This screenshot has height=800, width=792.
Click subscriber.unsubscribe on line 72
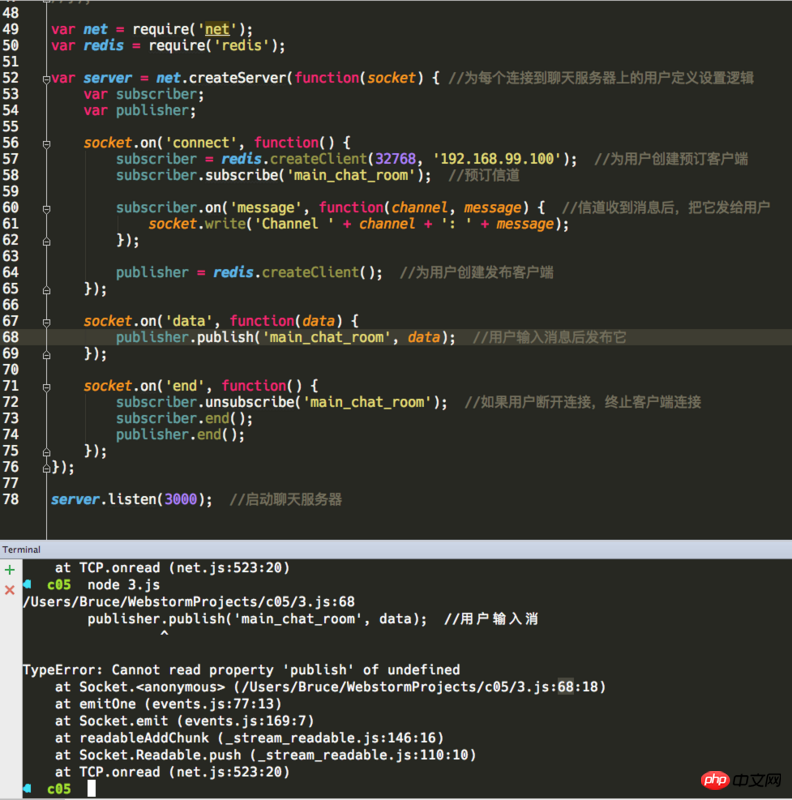click(205, 402)
